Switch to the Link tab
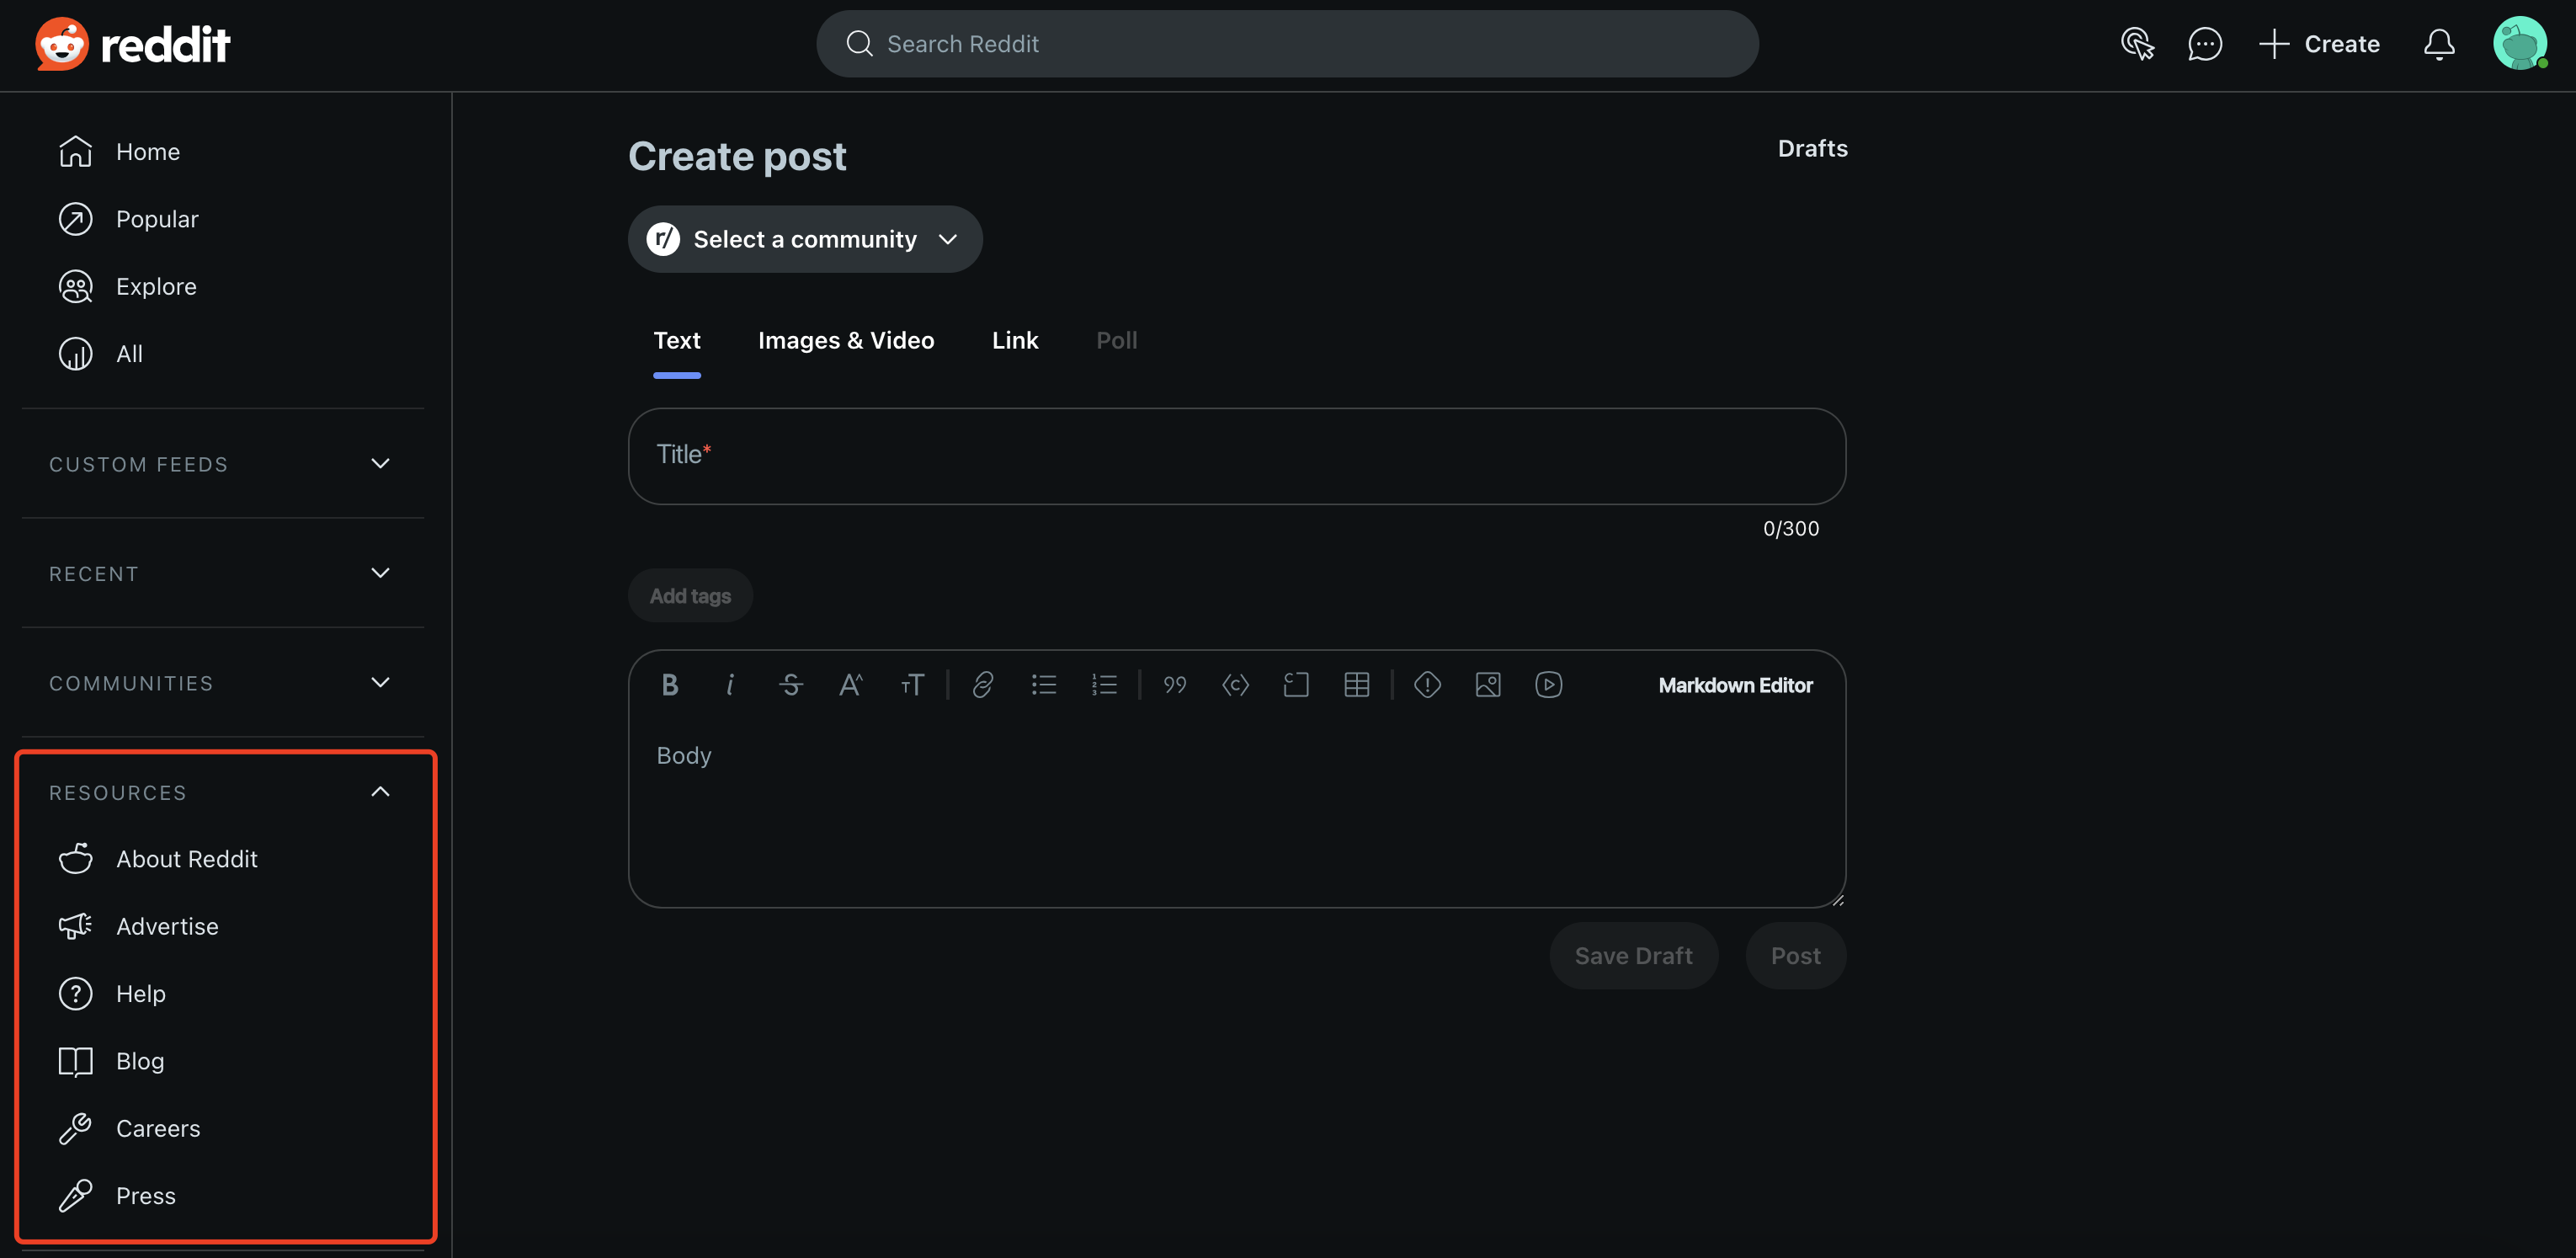 click(x=1014, y=341)
